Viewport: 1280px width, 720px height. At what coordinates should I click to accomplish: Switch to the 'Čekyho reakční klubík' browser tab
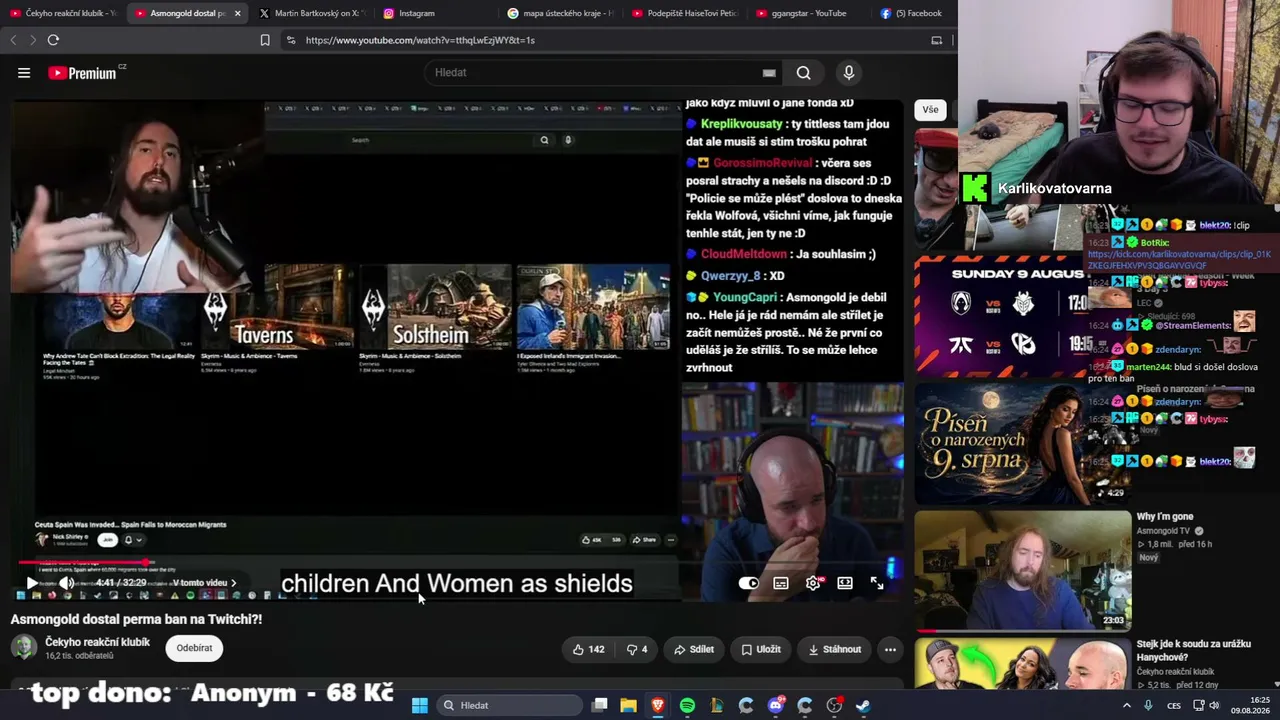click(x=63, y=13)
